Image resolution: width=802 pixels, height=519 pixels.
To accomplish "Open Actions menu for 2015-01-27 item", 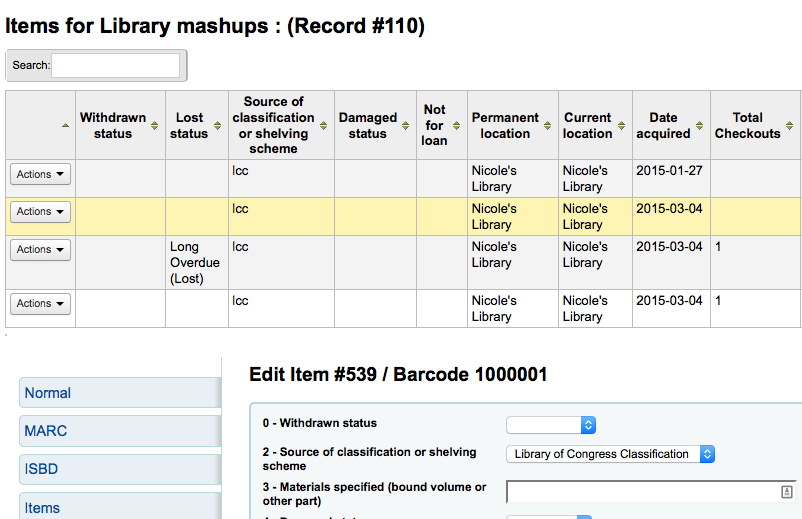I will pos(40,174).
